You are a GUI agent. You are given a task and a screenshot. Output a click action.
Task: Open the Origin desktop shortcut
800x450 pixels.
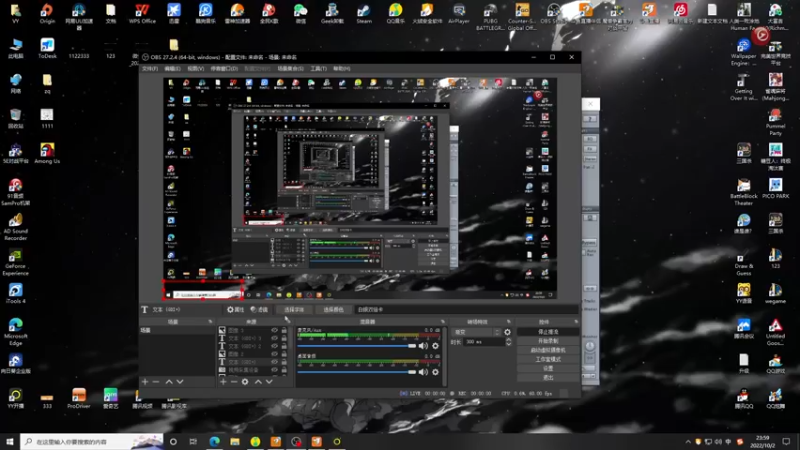point(47,14)
